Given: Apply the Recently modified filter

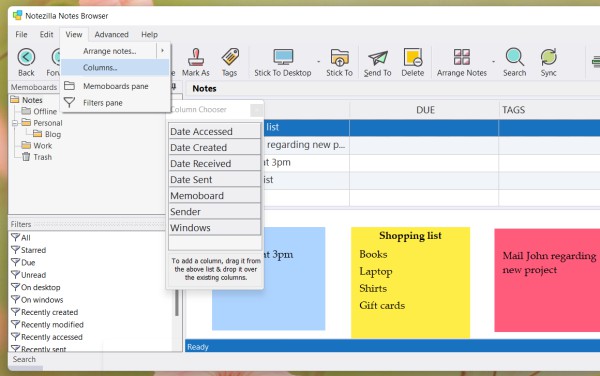Looking at the screenshot, I should (x=47, y=324).
